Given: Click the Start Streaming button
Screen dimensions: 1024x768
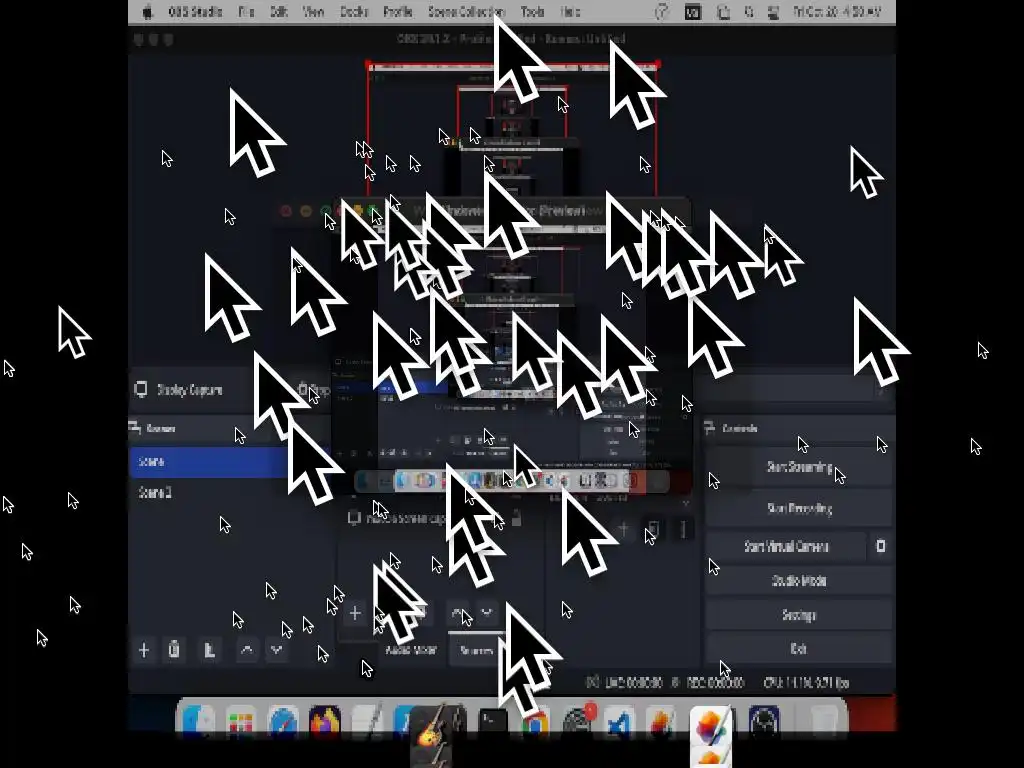Looking at the screenshot, I should tap(799, 467).
